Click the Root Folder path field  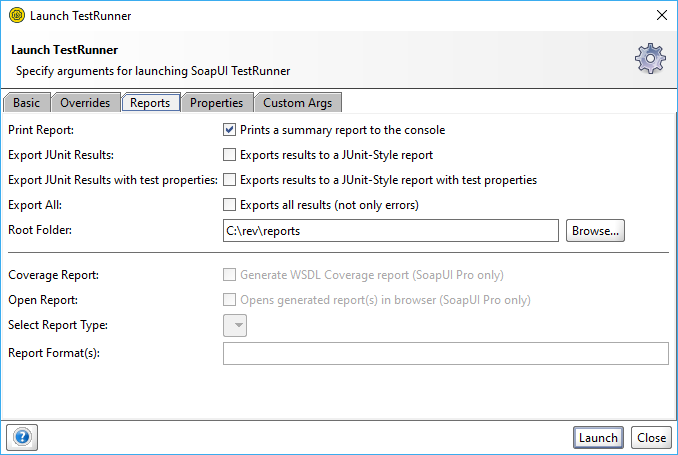pos(391,231)
